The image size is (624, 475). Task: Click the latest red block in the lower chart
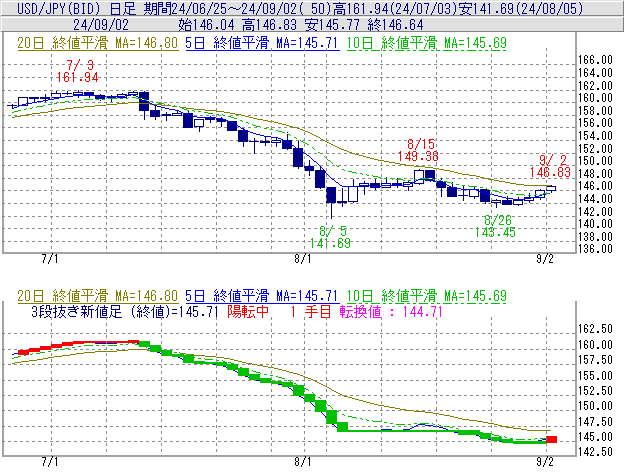pos(552,439)
